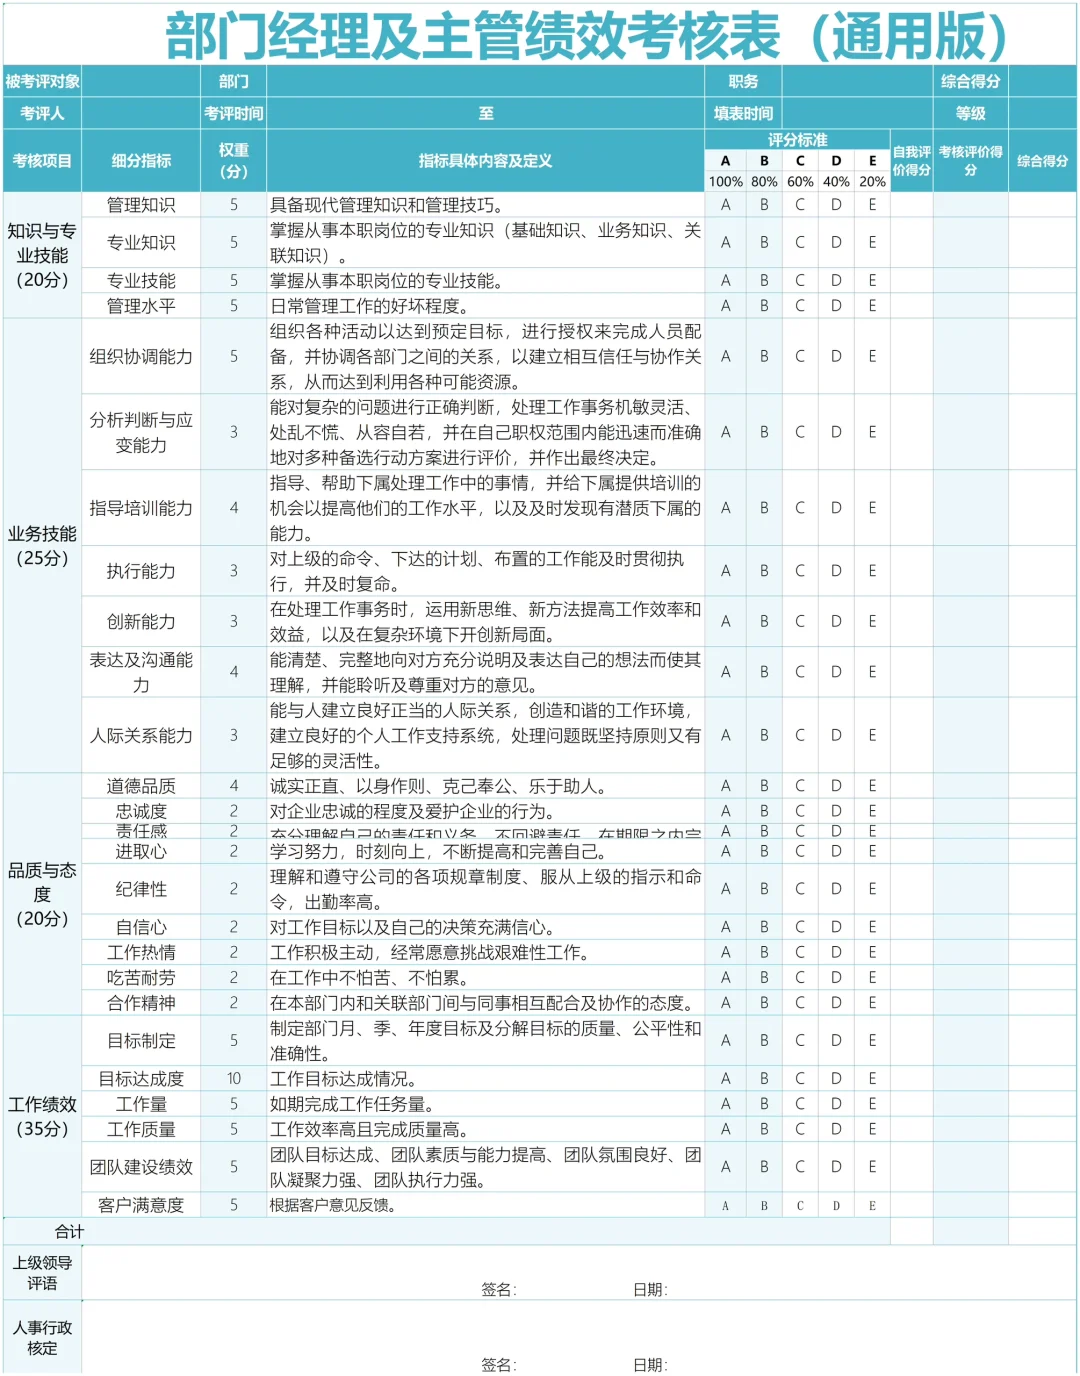Click the 考评时间 label cell
This screenshot has width=1080, height=1376.
point(234,113)
